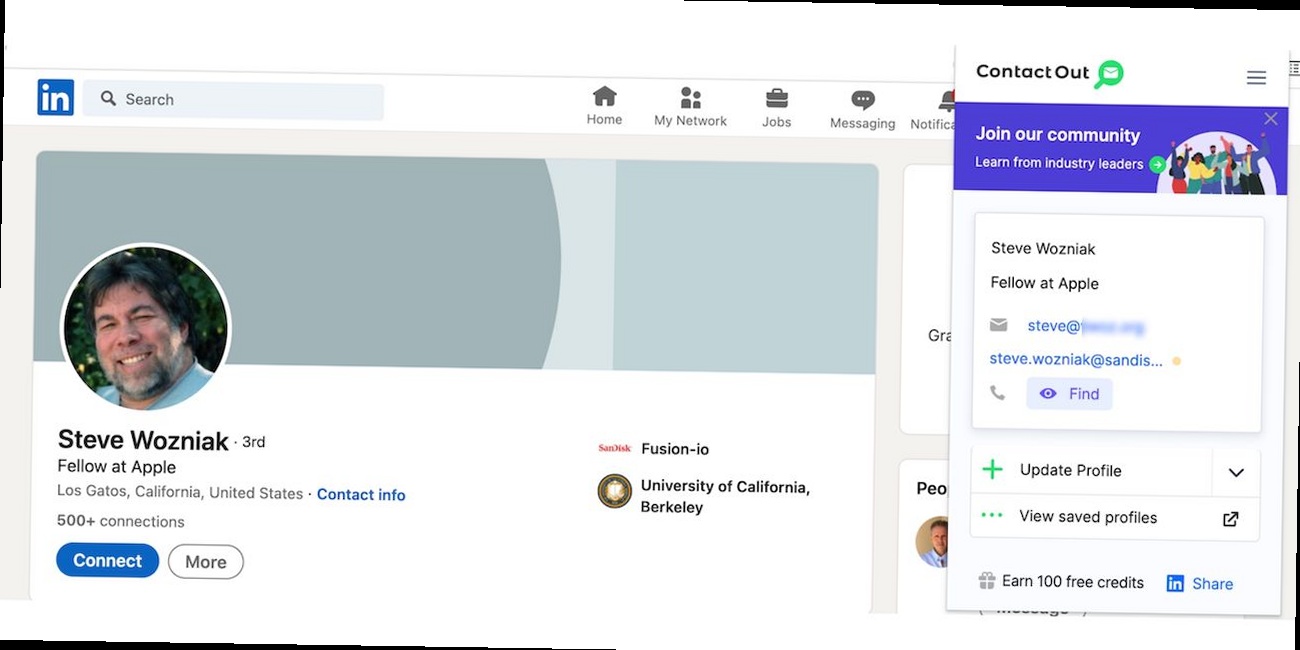The width and height of the screenshot is (1300, 650).
Task: Click the ContactOut logo
Action: [x=1049, y=73]
